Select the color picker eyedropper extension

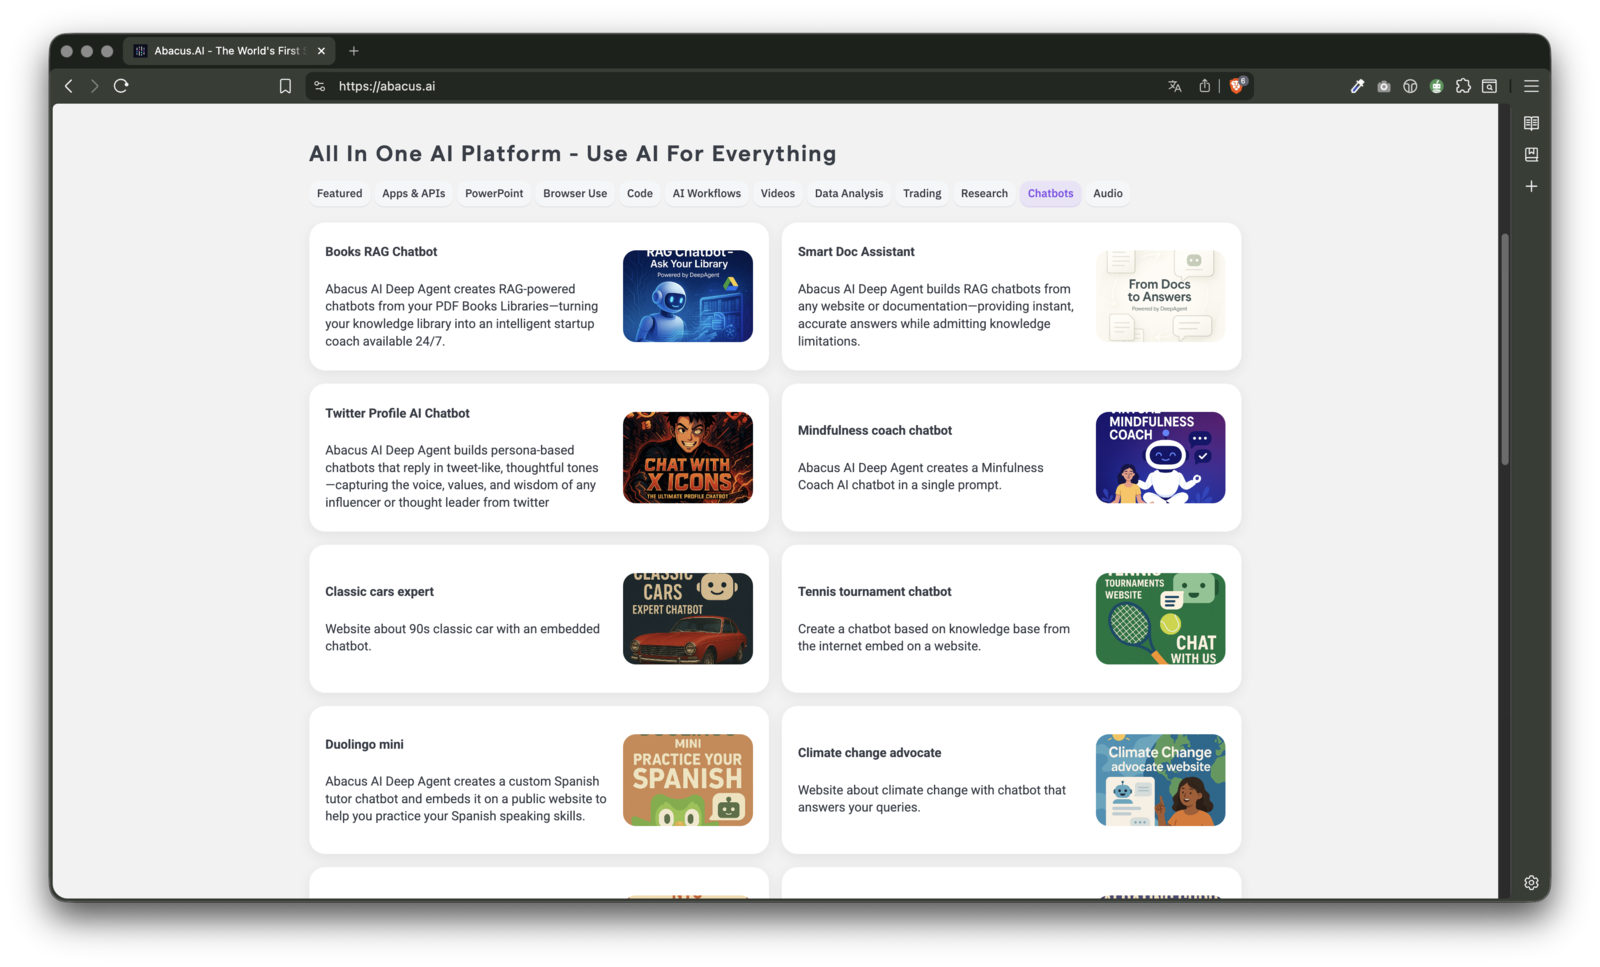[x=1357, y=86]
